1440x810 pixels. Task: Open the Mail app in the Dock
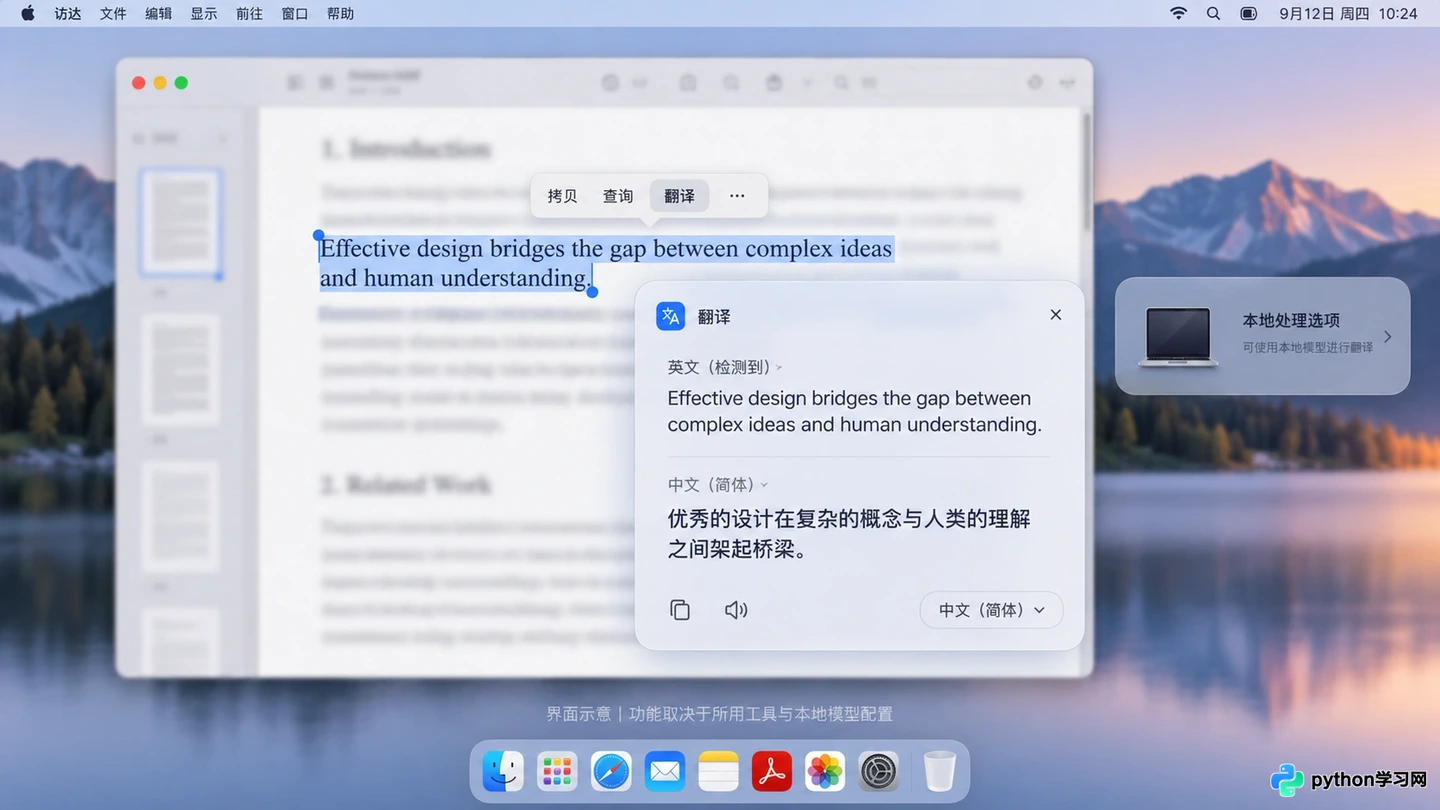(665, 772)
